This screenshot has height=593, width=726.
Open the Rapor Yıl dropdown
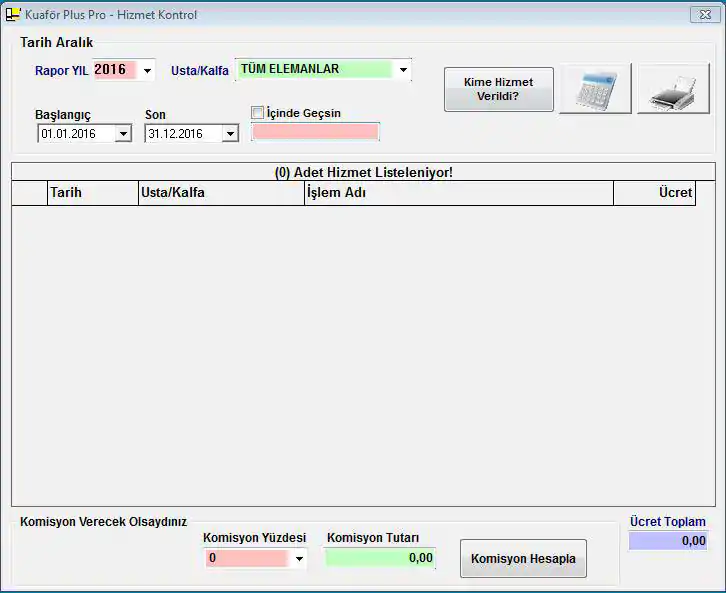tap(148, 71)
